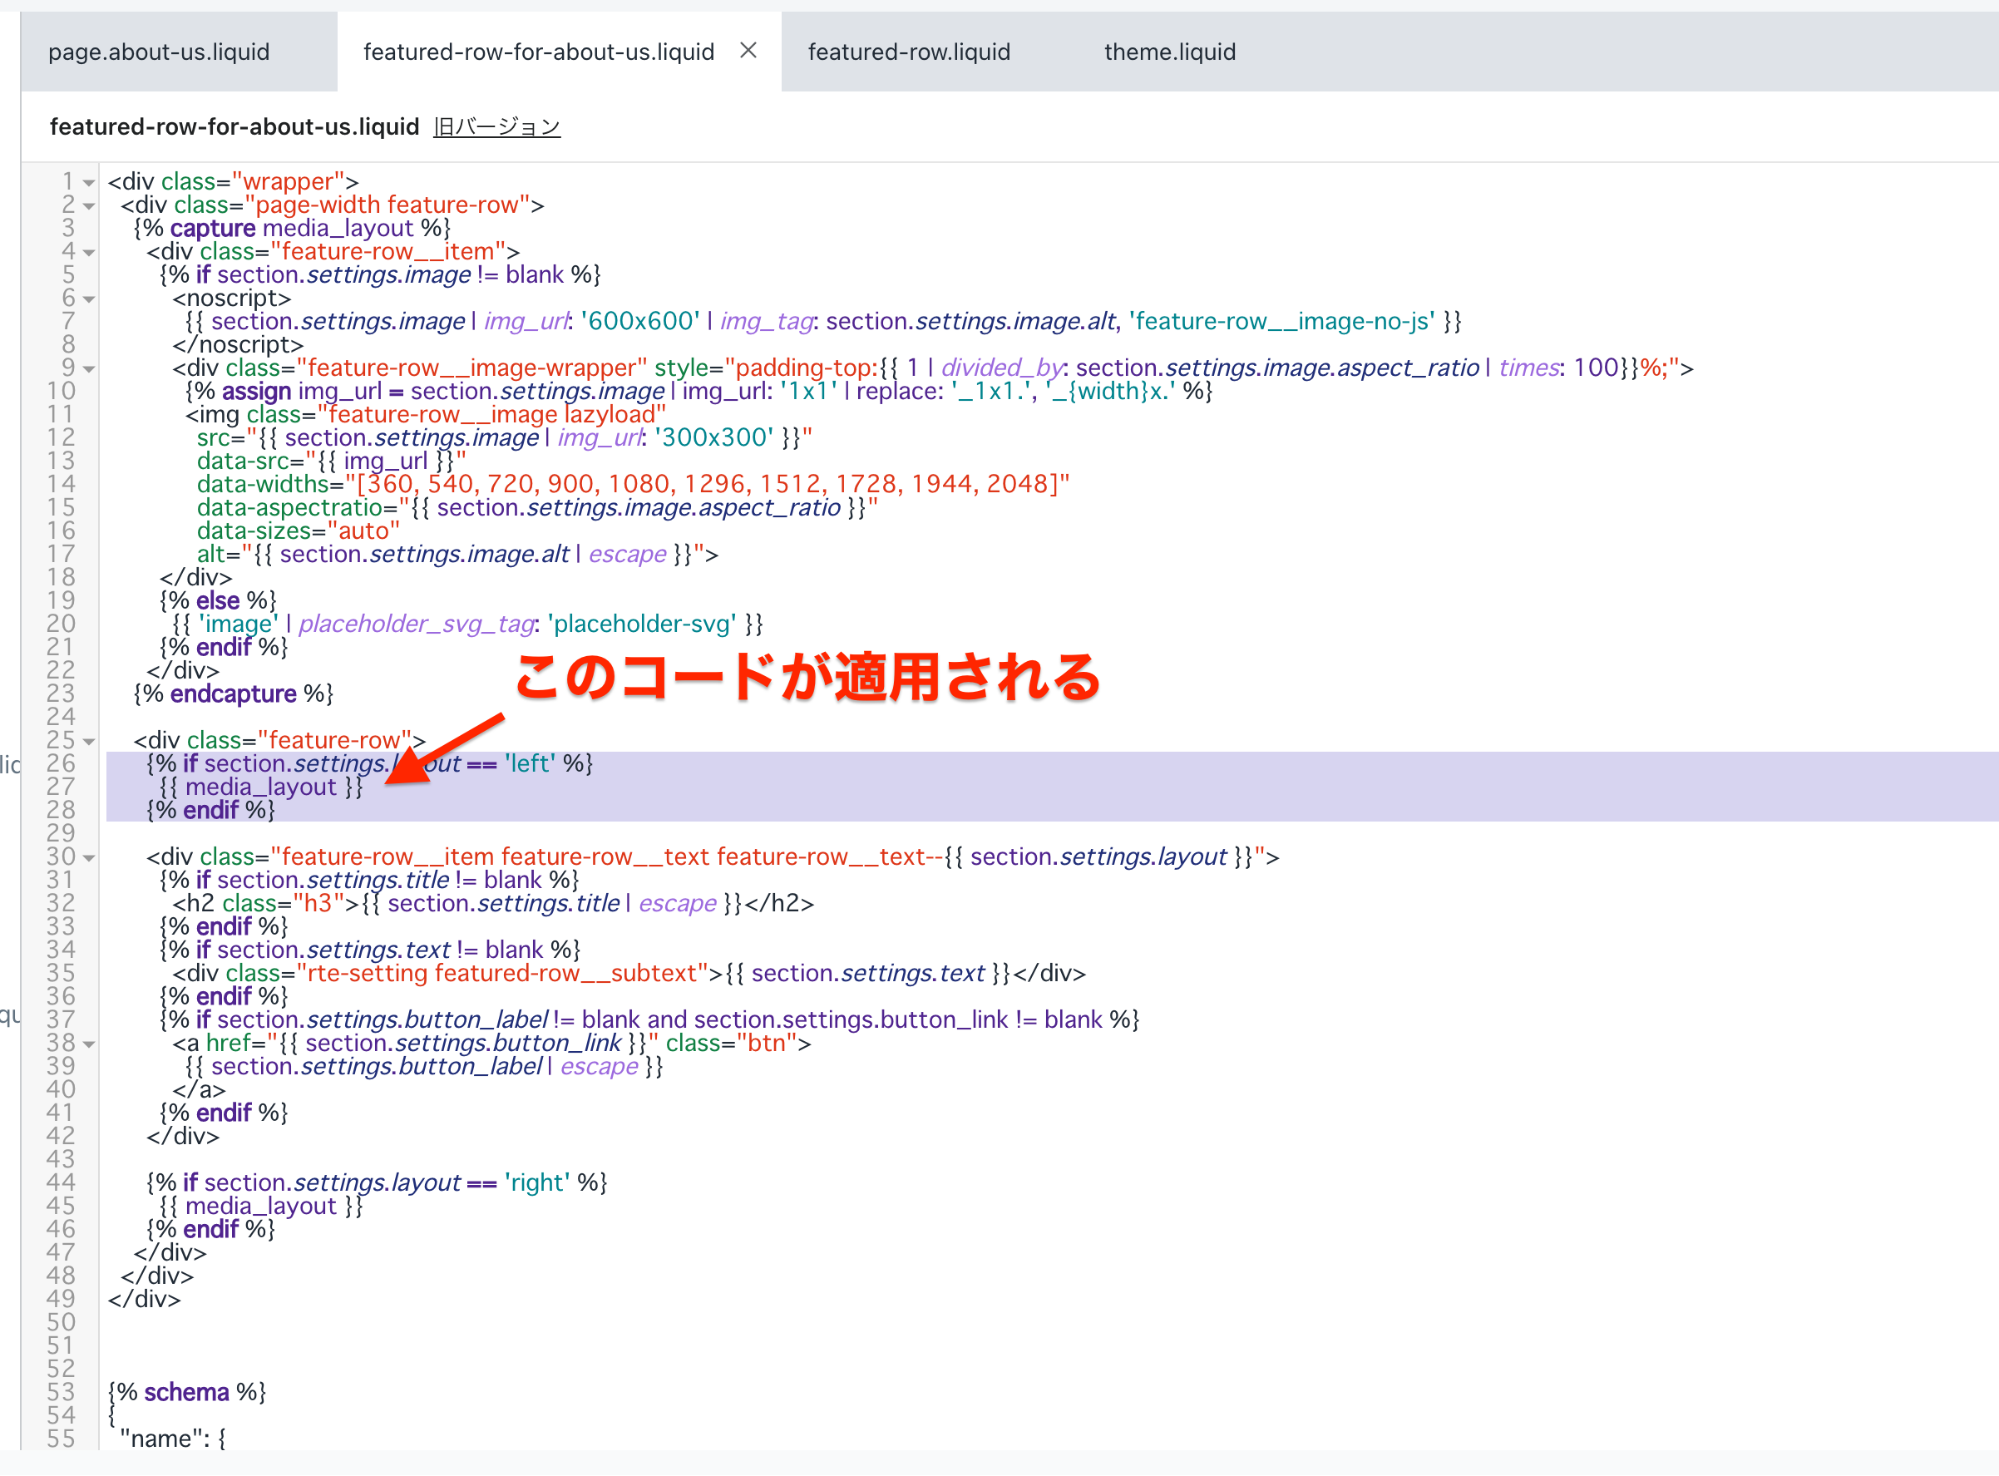Collapse the fold arrow at line 1
1999x1476 pixels.
point(89,183)
